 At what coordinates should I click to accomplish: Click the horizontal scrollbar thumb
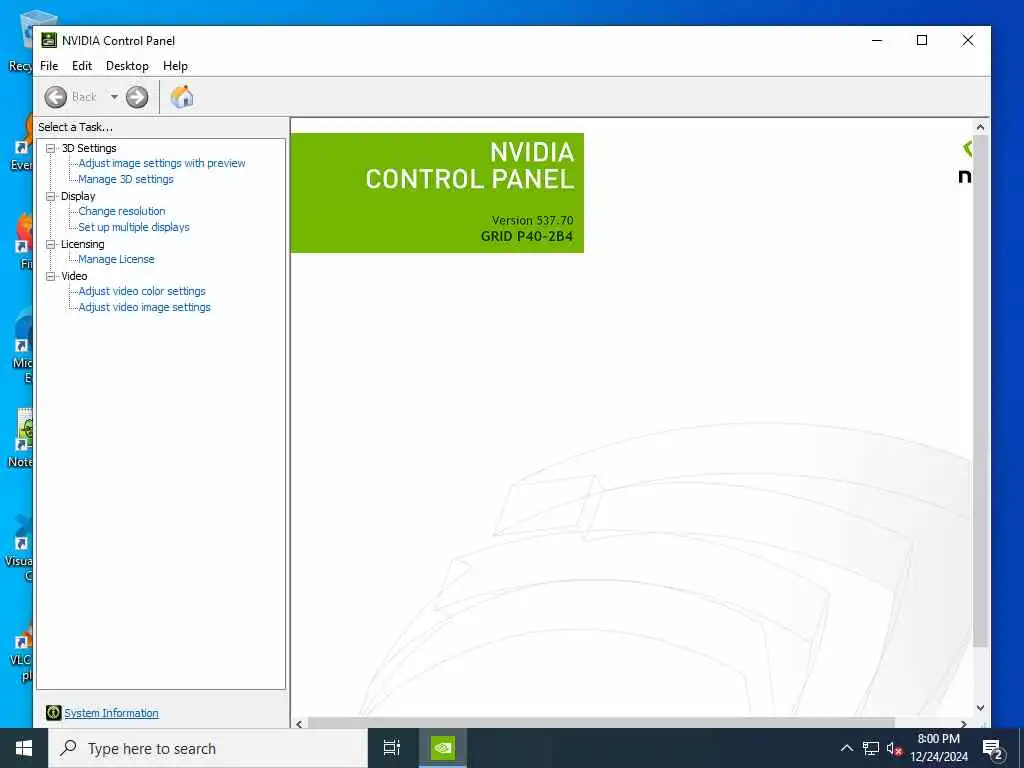(x=601, y=724)
